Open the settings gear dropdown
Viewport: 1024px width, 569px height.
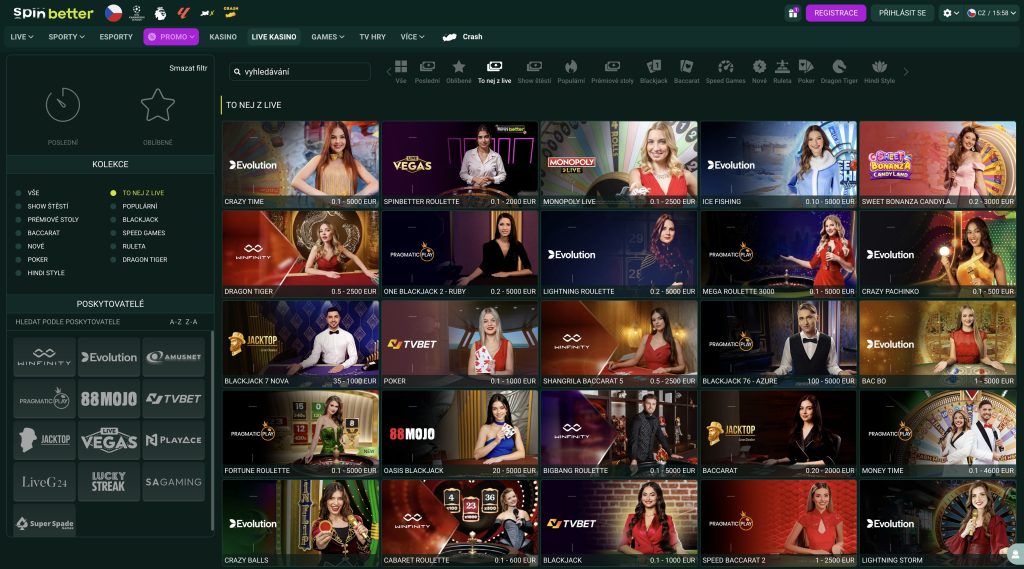click(x=949, y=13)
